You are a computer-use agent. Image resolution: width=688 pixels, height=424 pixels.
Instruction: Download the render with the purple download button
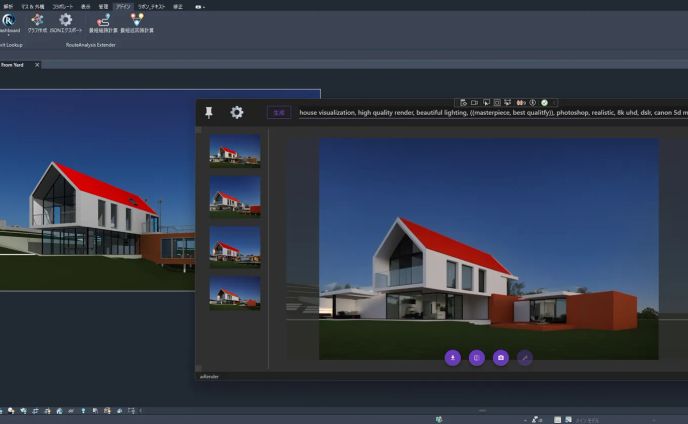(453, 358)
